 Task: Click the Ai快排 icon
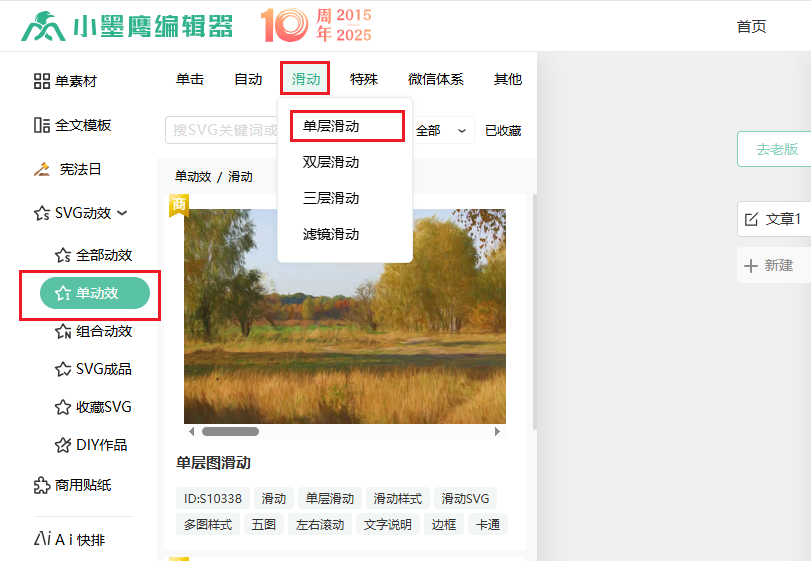[x=42, y=539]
